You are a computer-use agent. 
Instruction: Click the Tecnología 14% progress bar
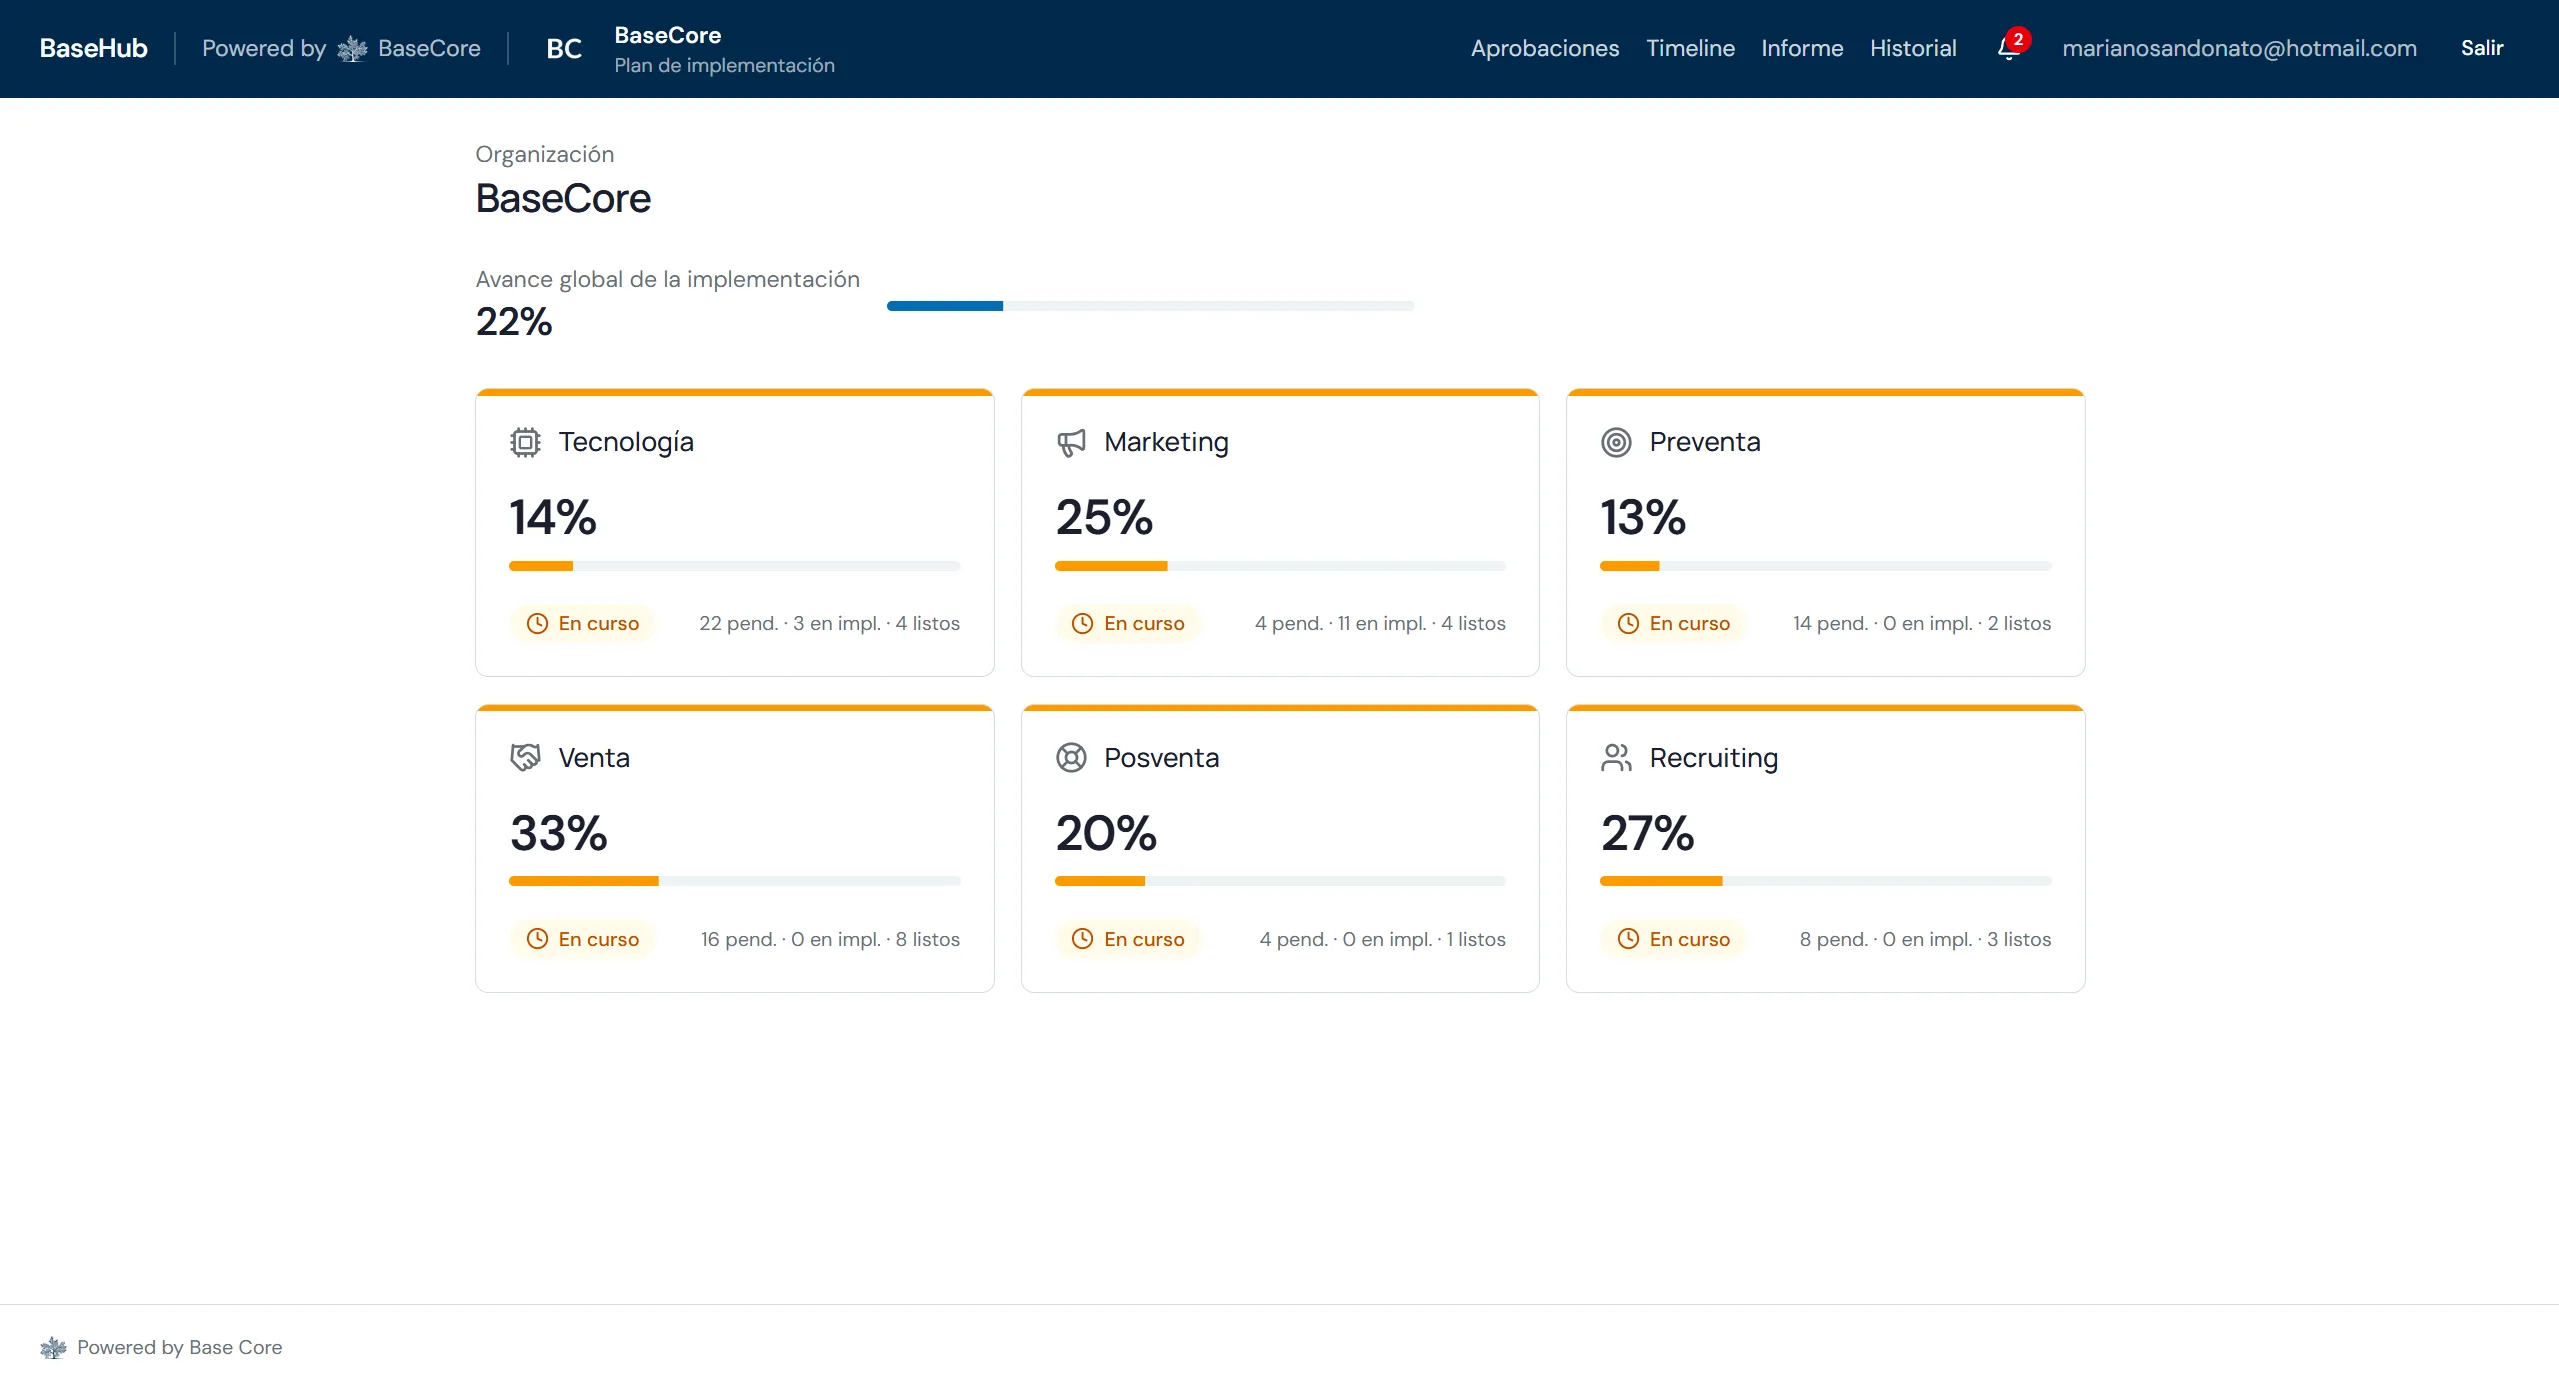(x=734, y=566)
